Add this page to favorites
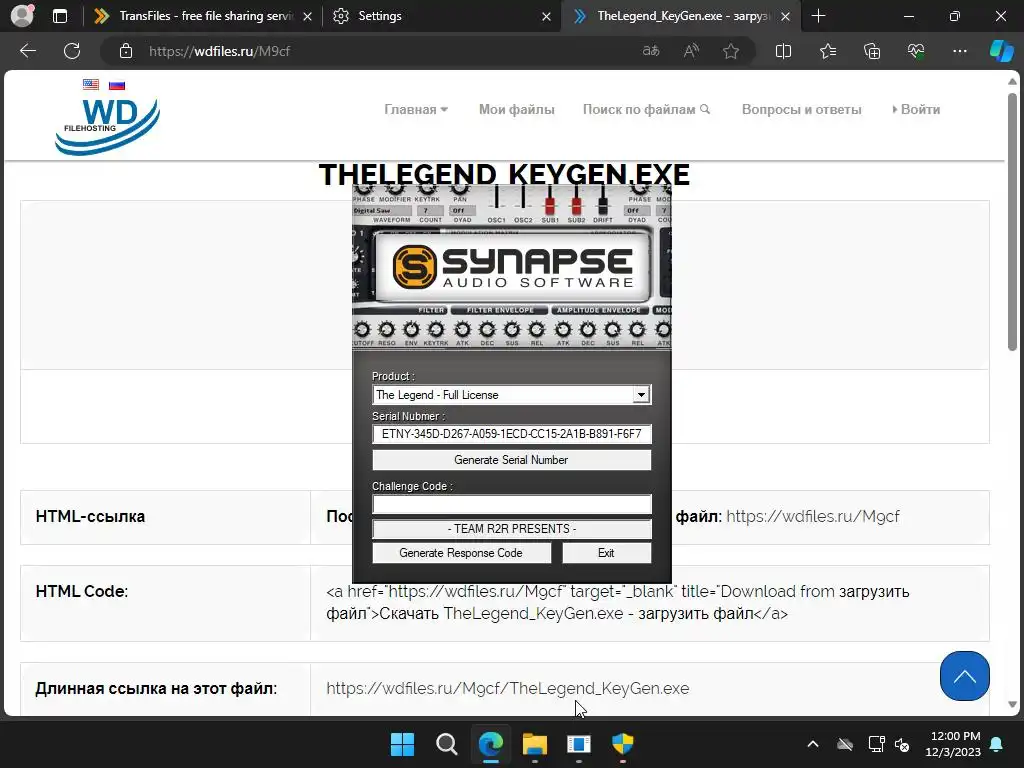The height and width of the screenshot is (768, 1024). pyautogui.click(x=731, y=51)
